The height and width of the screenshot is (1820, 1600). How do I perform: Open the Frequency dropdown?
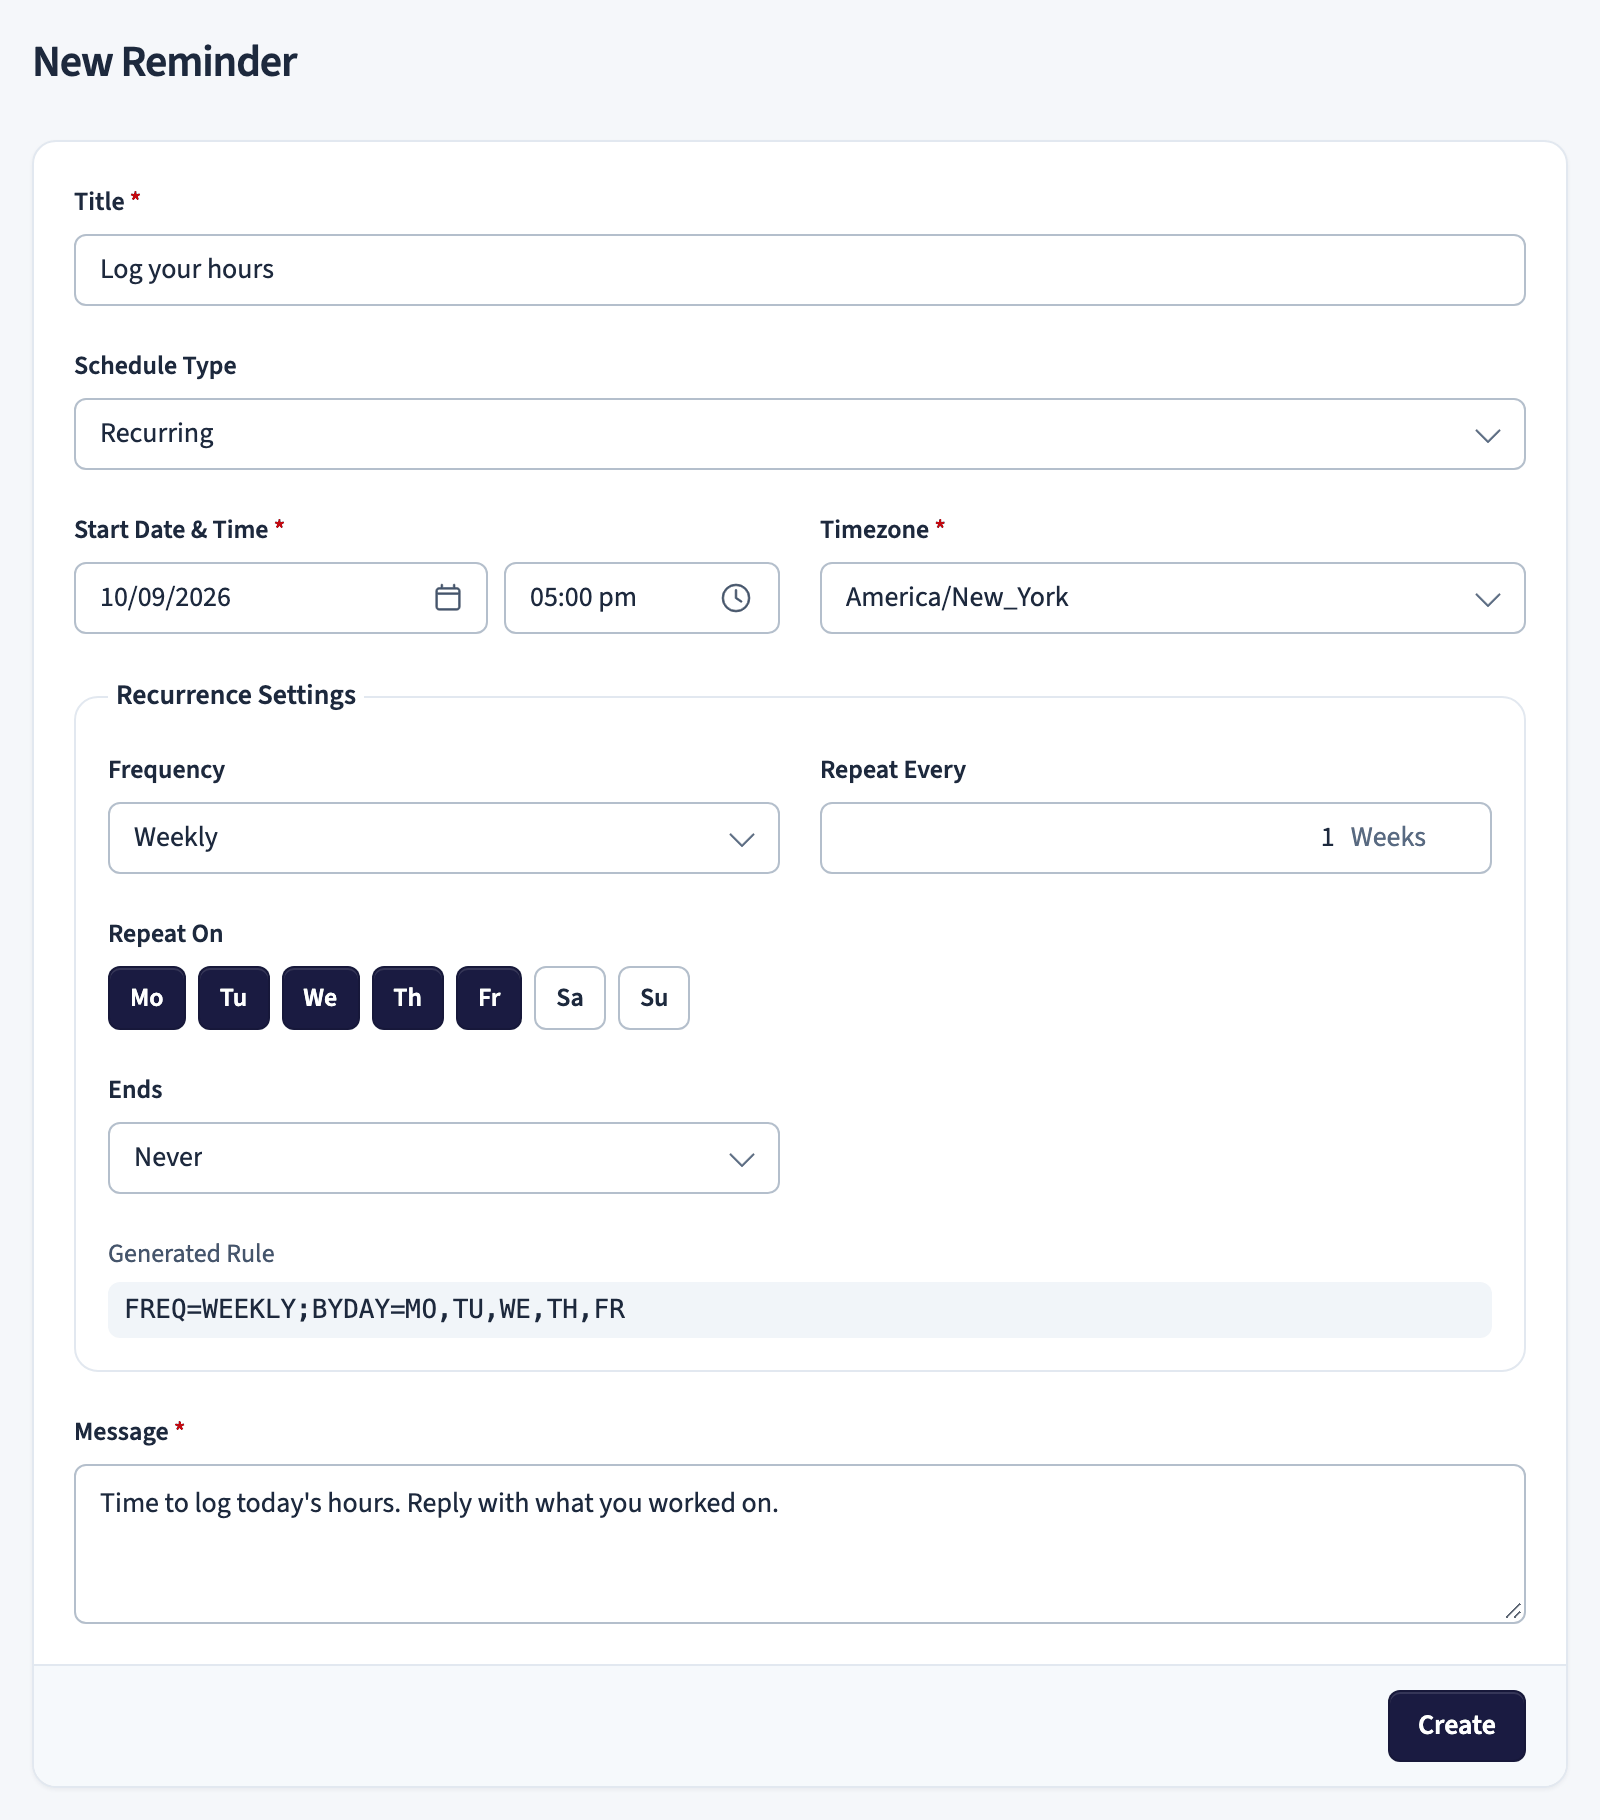tap(444, 838)
